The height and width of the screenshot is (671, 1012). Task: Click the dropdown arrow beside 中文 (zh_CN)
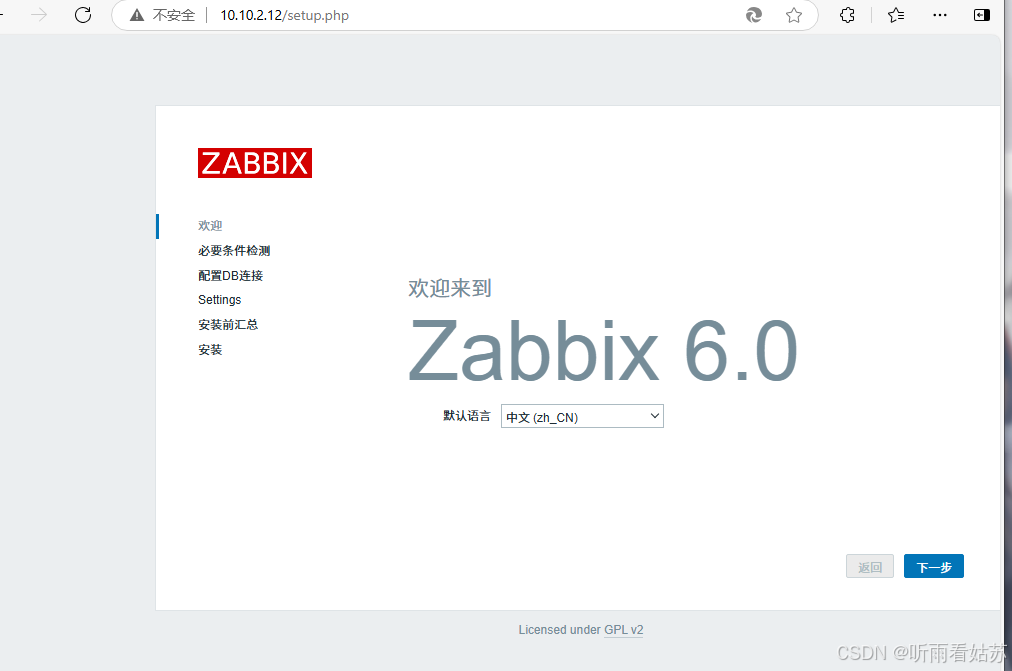pyautogui.click(x=654, y=416)
